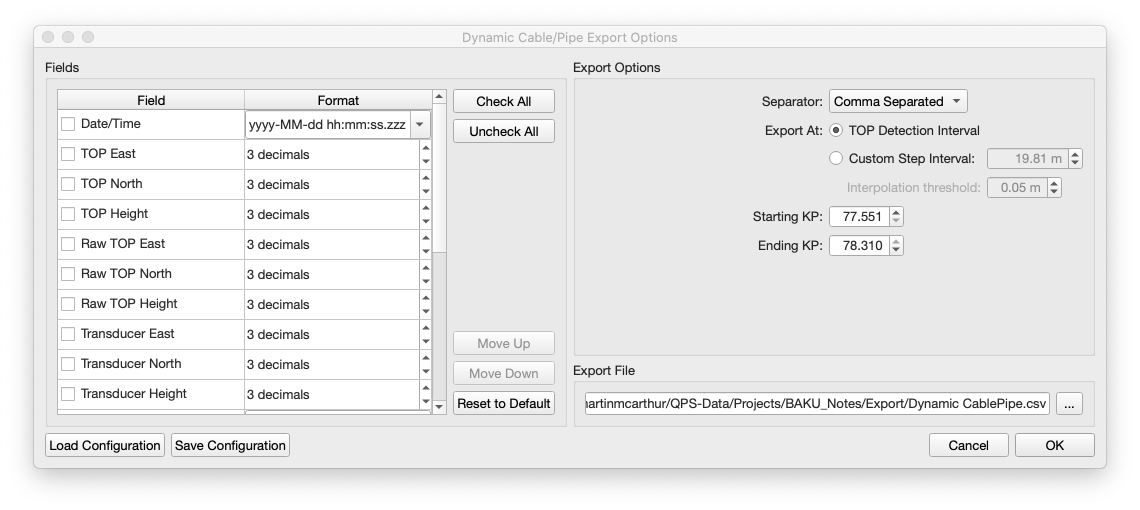This screenshot has width=1140, height=510.
Task: Tick the TOP Height field checkbox
Action: 68,214
